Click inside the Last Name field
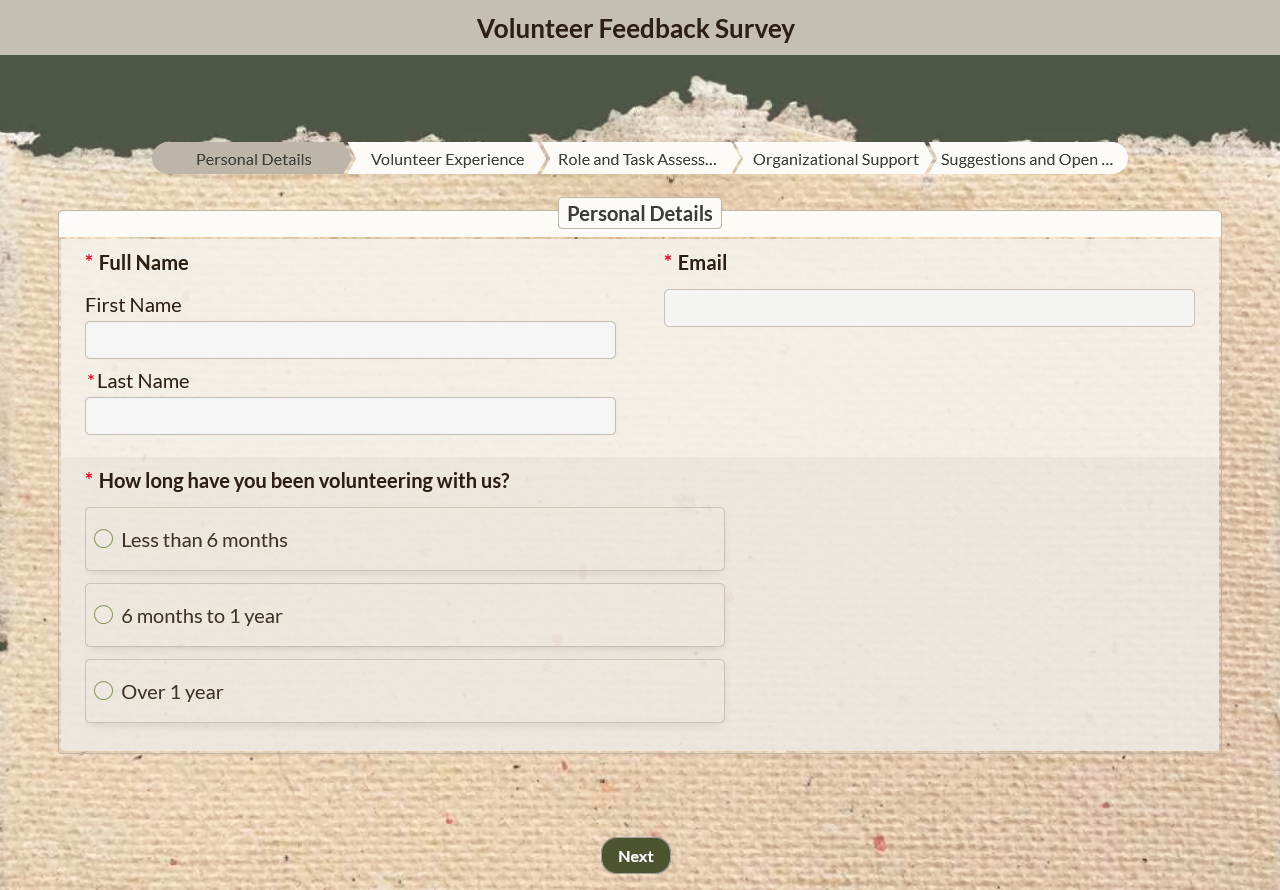1280x890 pixels. tap(350, 416)
